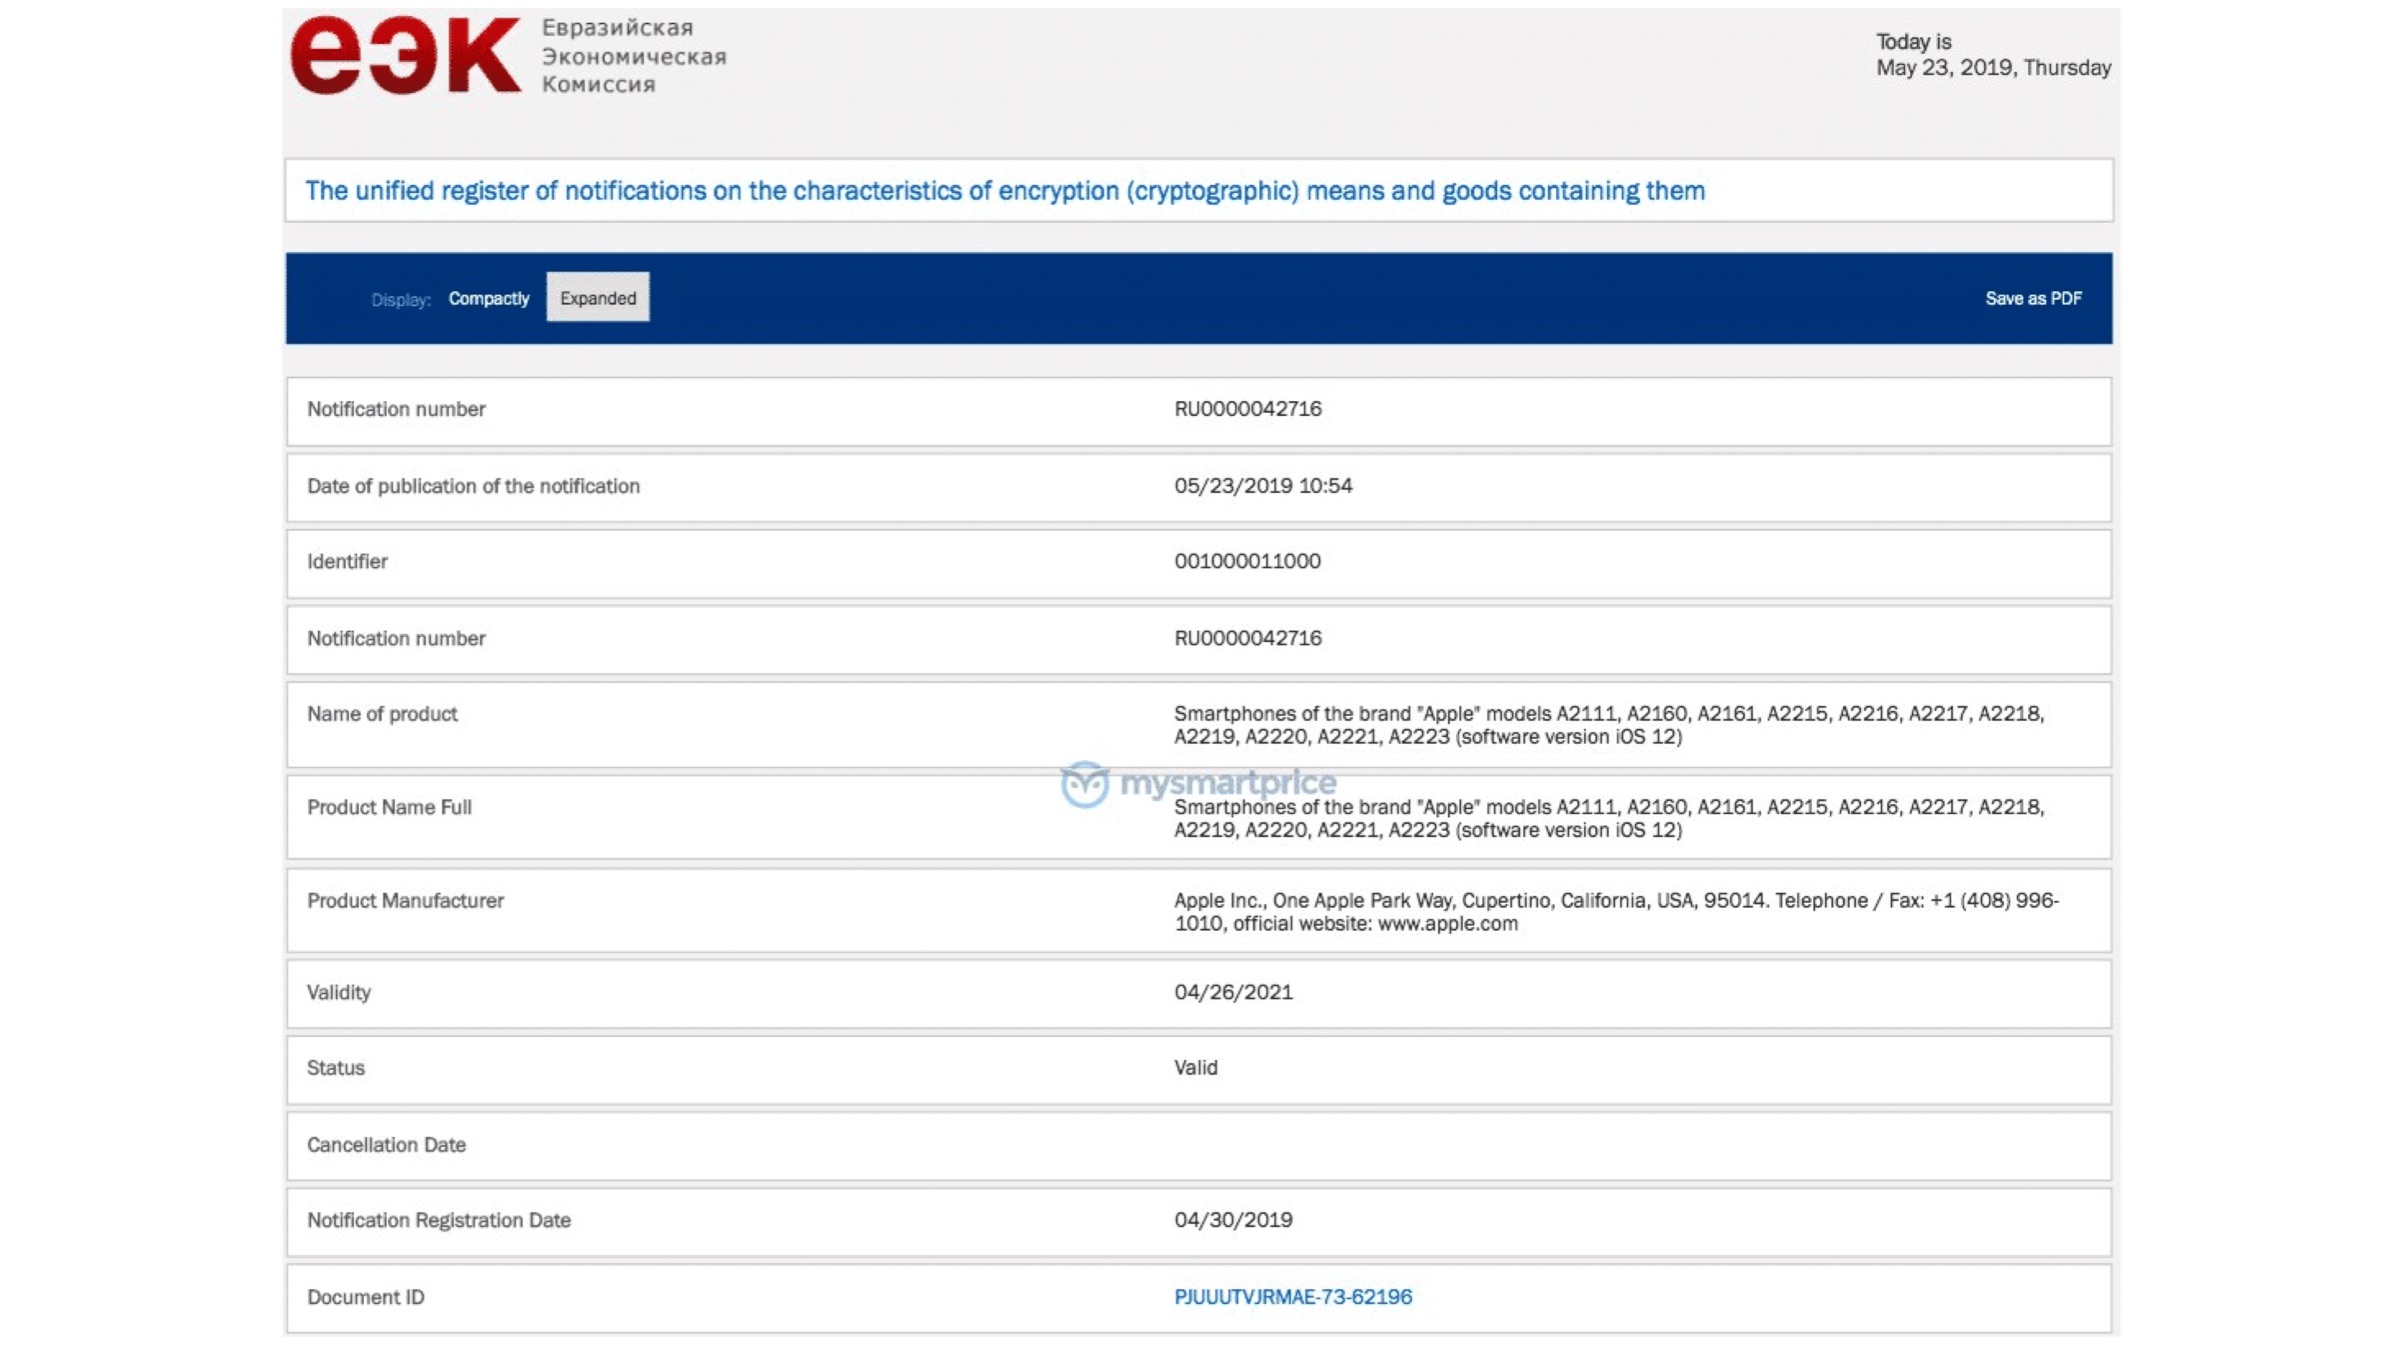This screenshot has height=1346, width=2400.
Task: Click the identifier value 001000011000
Action: coord(1246,561)
